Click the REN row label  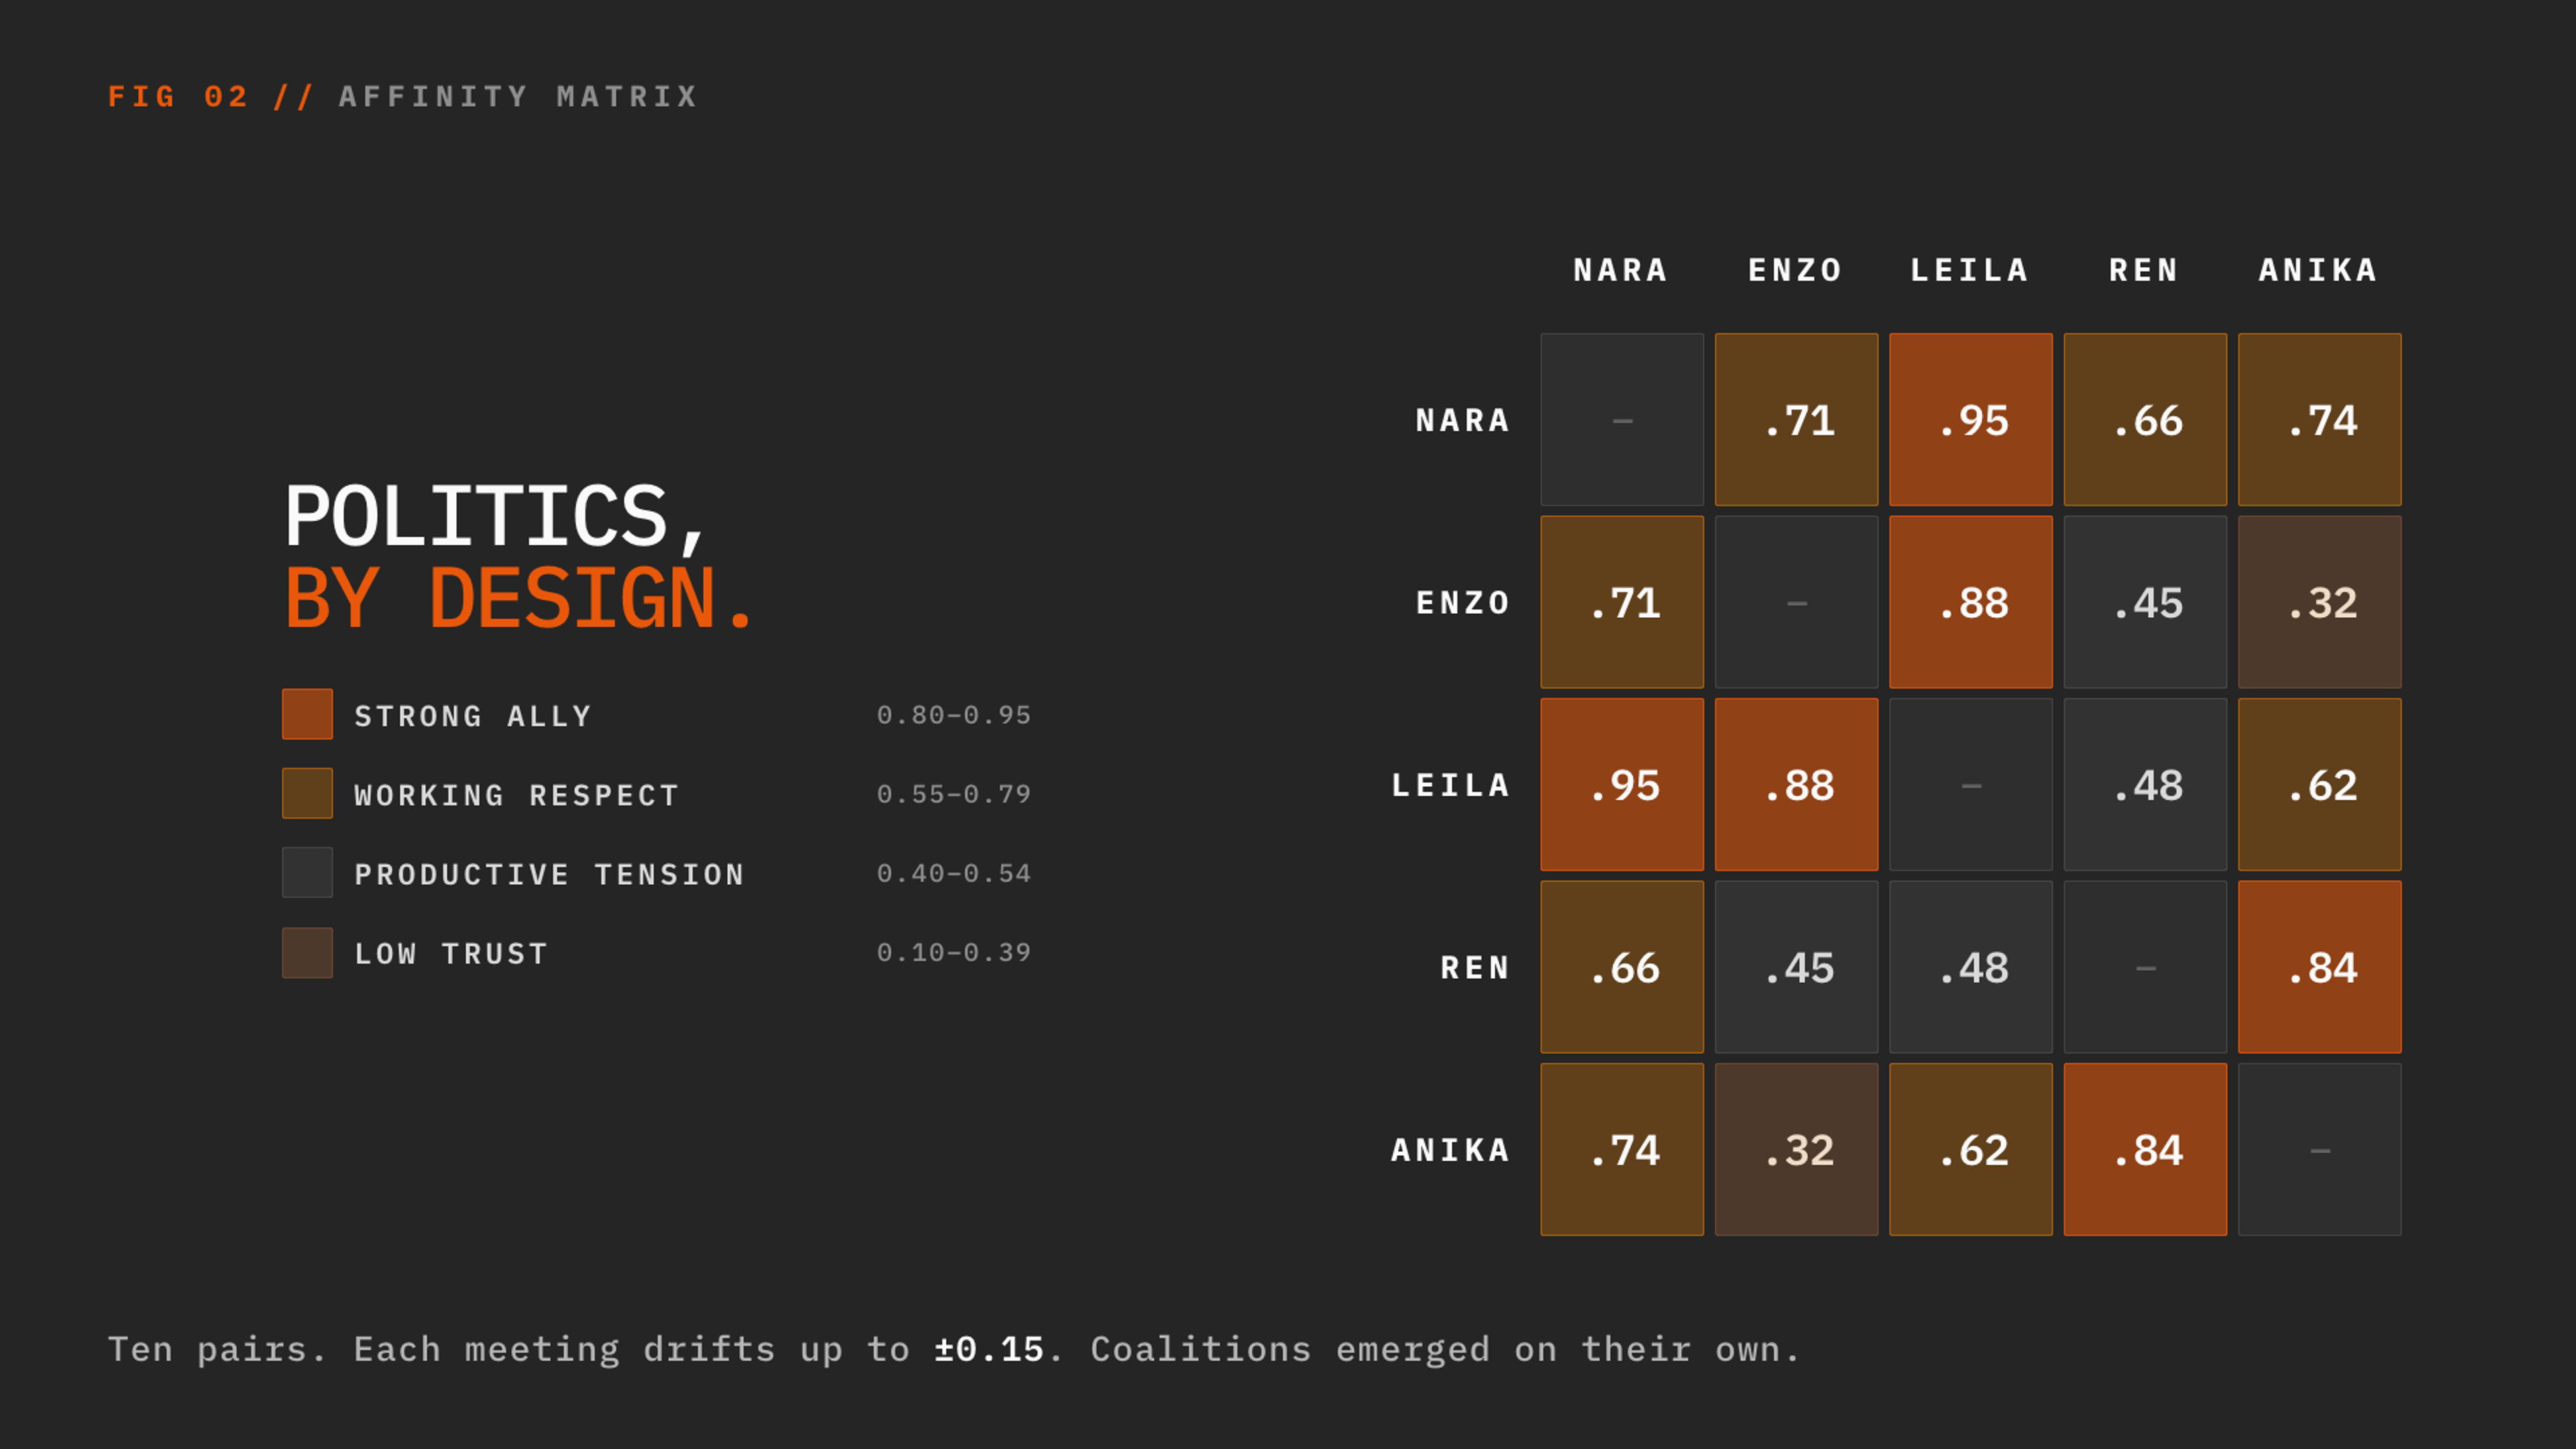point(1475,967)
